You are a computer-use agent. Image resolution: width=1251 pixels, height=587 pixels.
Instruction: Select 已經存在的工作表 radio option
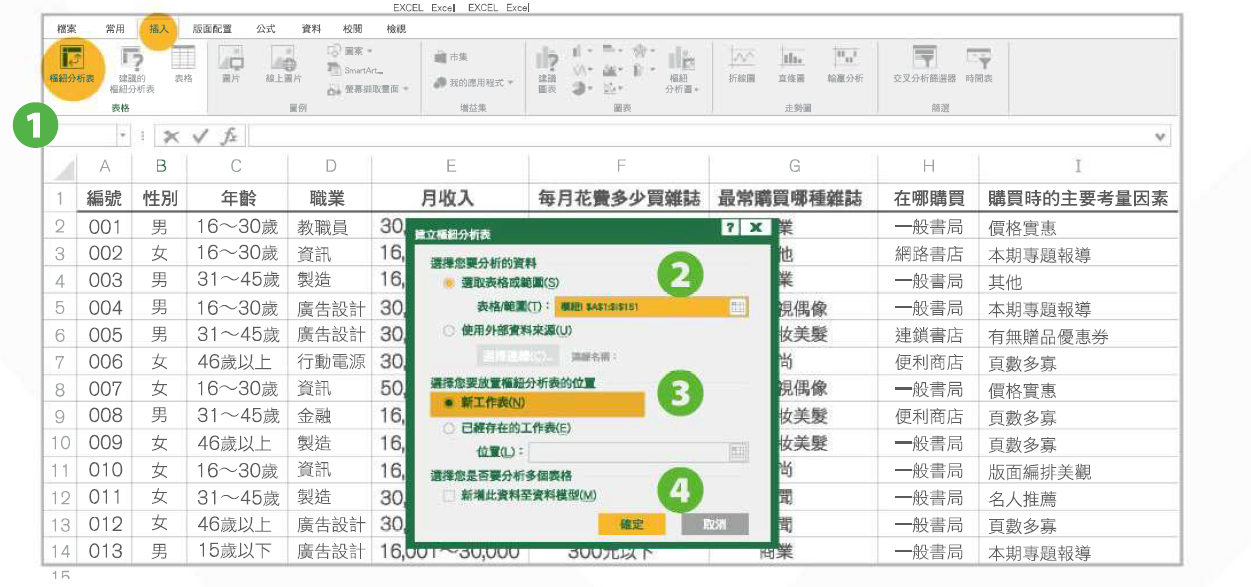(448, 428)
